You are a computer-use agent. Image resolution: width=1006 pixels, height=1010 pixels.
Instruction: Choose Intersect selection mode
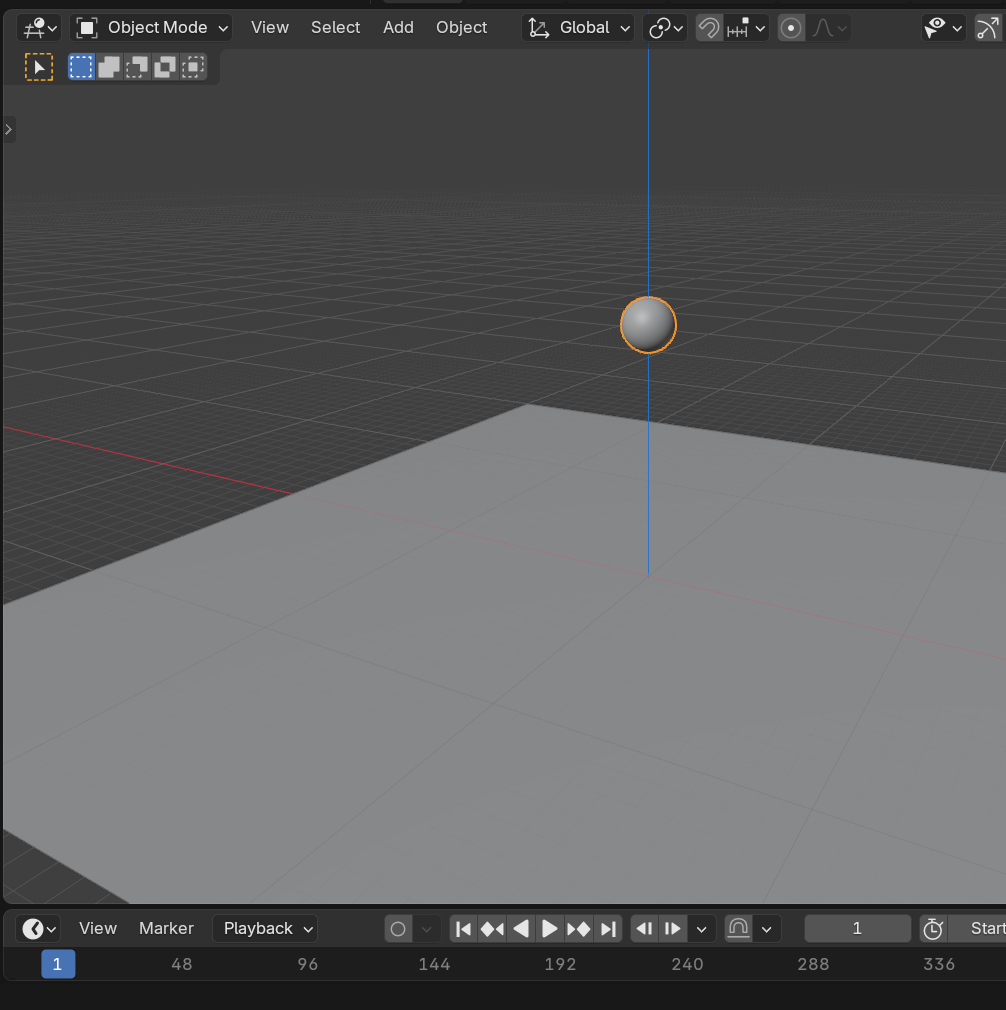point(193,67)
